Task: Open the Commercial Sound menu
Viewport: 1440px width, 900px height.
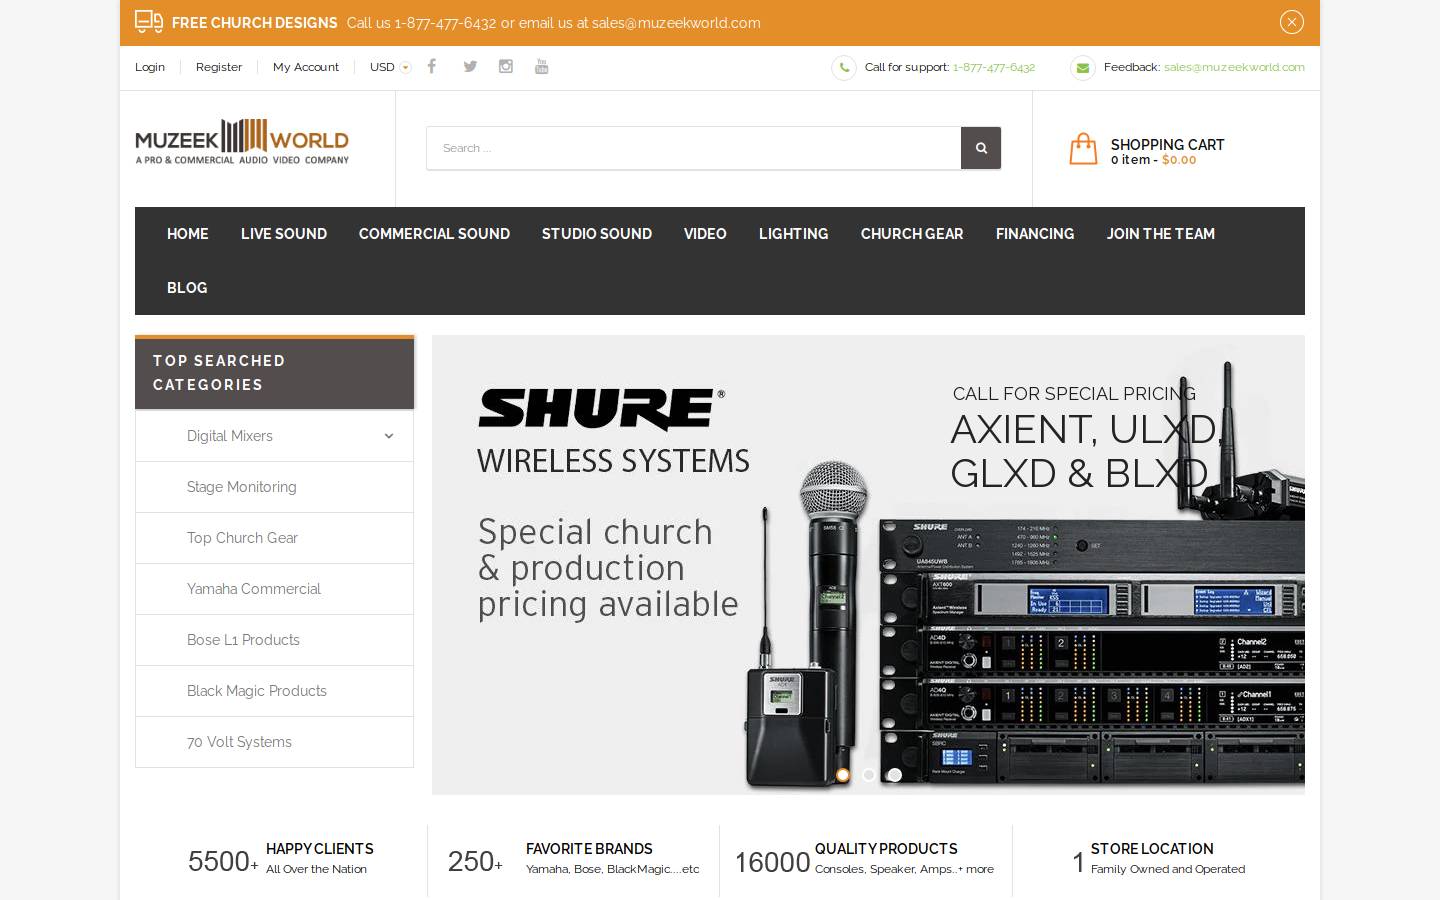Action: [434, 234]
